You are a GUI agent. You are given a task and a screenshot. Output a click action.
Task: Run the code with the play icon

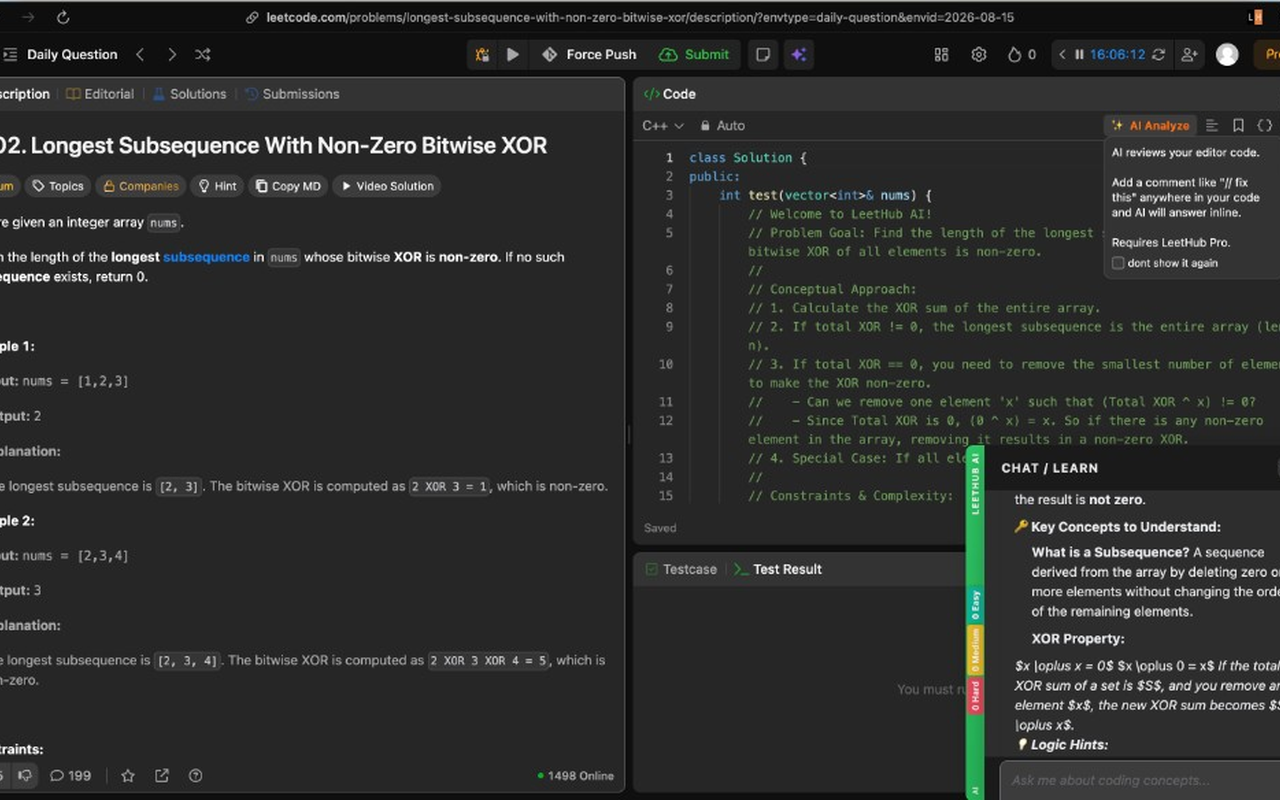tap(513, 55)
